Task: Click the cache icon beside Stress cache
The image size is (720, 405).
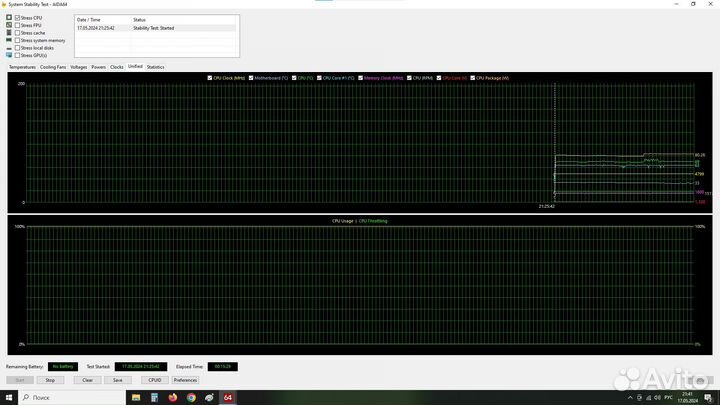Action: click(9, 33)
